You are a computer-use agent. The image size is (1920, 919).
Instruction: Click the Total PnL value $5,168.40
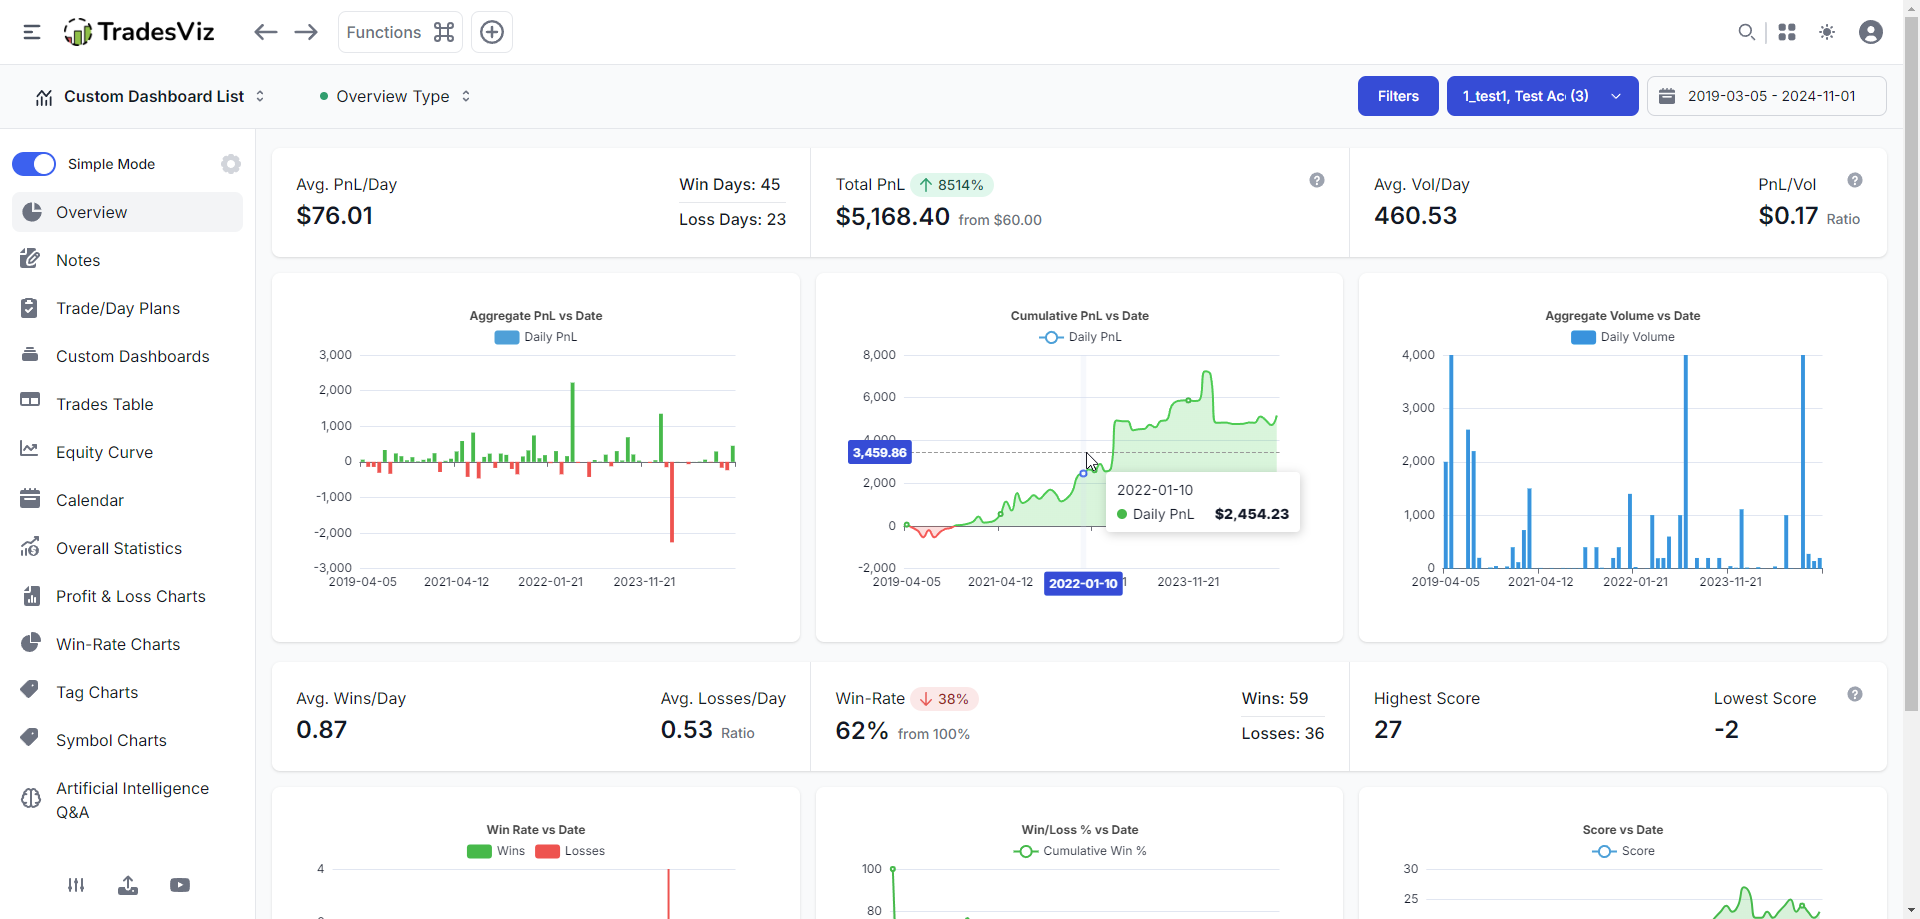tap(893, 216)
